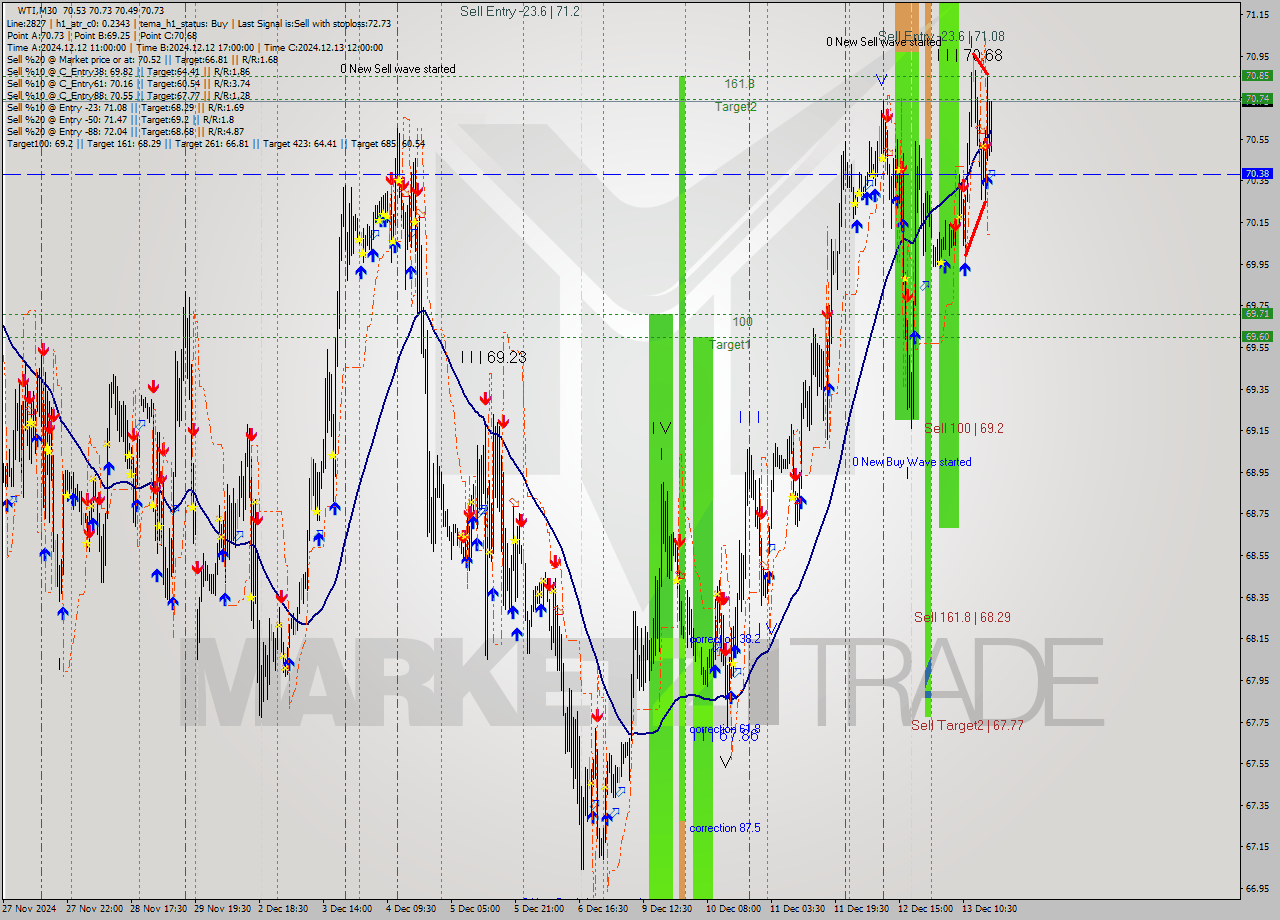Select the 69.95 price axis value
Viewport: 1280px width, 920px height.
click(x=1257, y=265)
